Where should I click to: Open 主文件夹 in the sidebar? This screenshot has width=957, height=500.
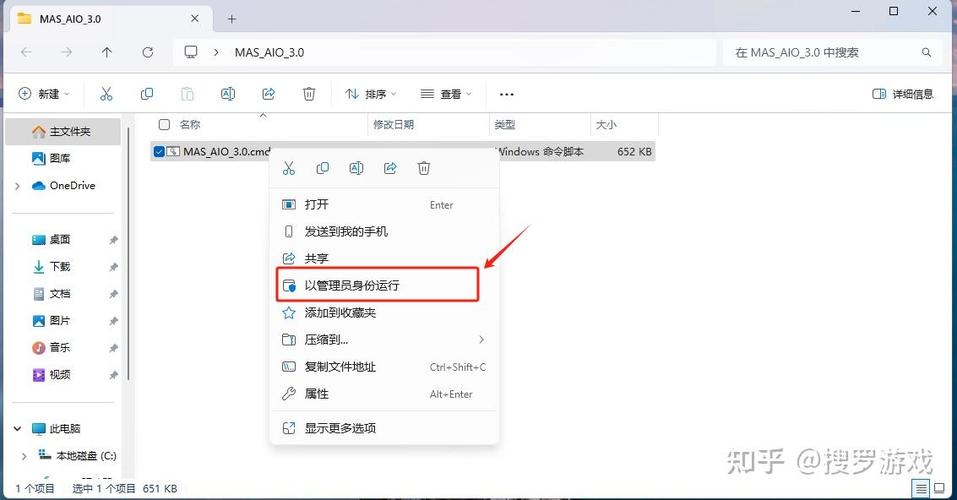pos(63,131)
